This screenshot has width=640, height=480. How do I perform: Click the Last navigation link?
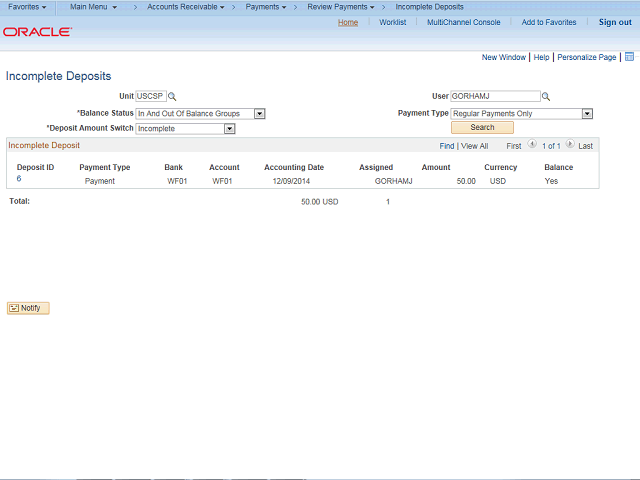point(585,146)
